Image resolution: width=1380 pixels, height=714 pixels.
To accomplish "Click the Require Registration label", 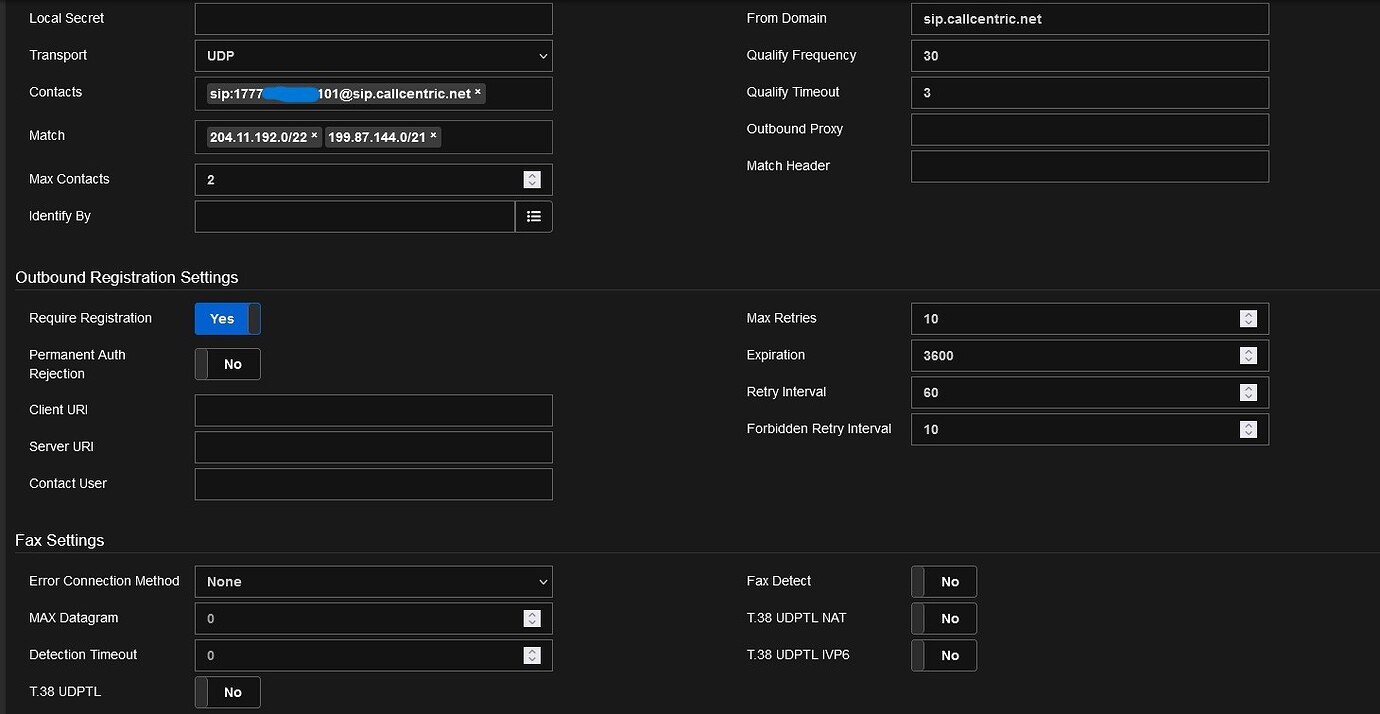I will pyautogui.click(x=91, y=318).
